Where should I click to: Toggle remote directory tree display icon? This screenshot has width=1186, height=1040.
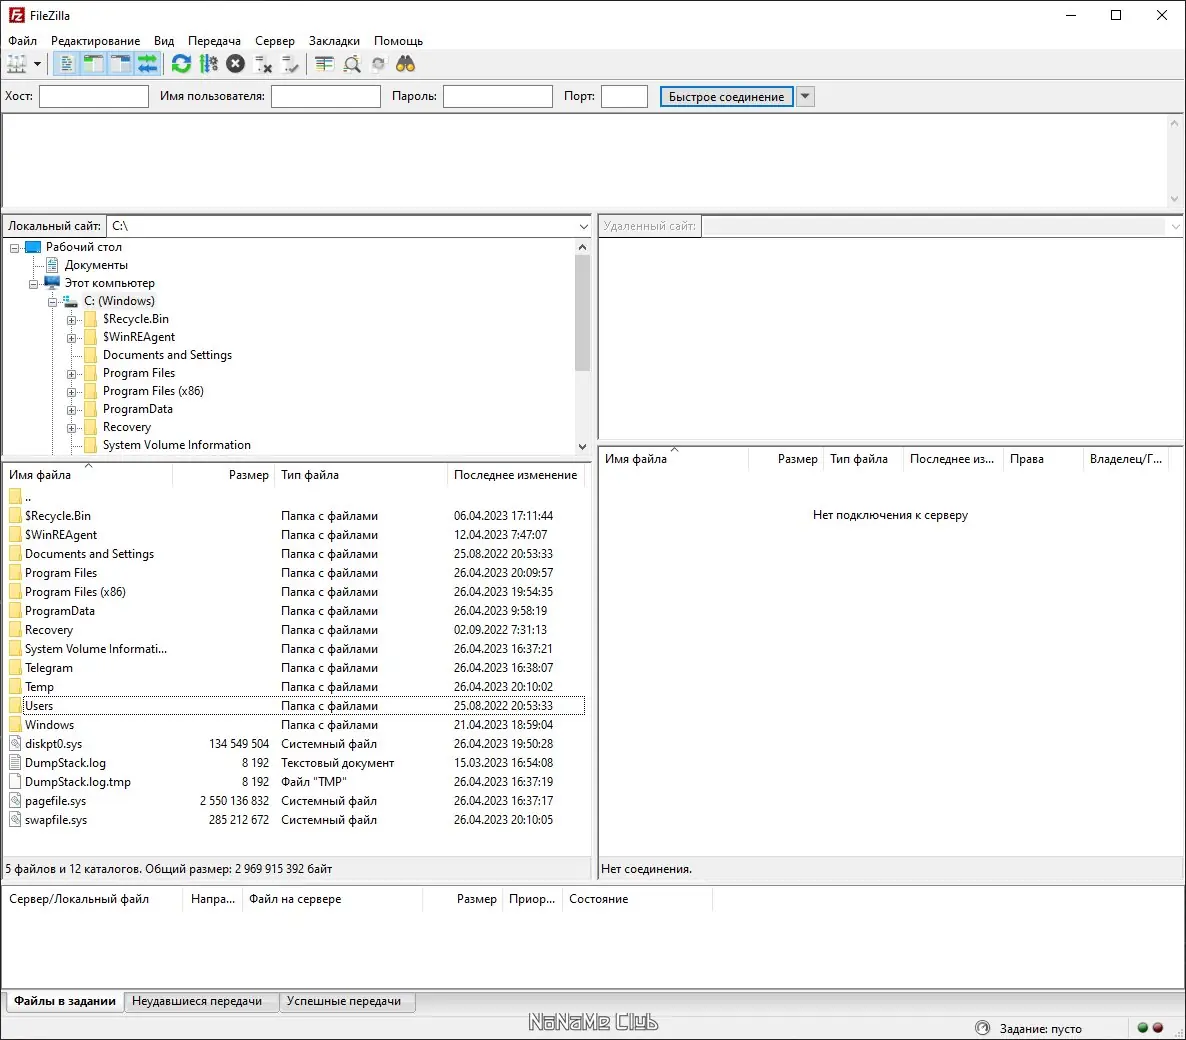coord(120,64)
